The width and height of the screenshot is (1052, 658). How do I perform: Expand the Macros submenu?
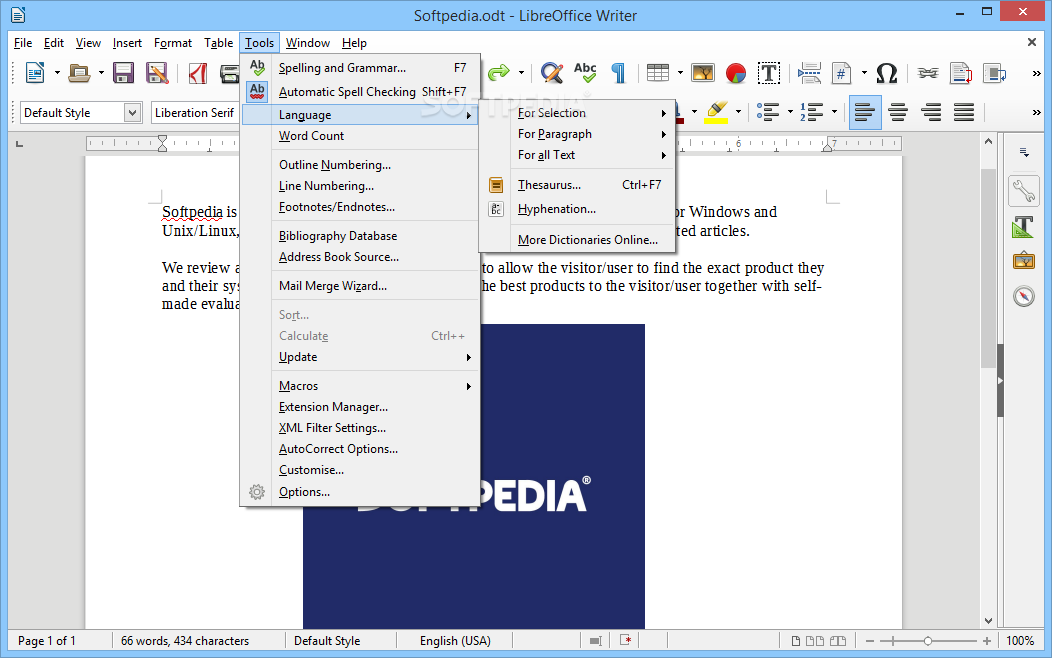360,386
